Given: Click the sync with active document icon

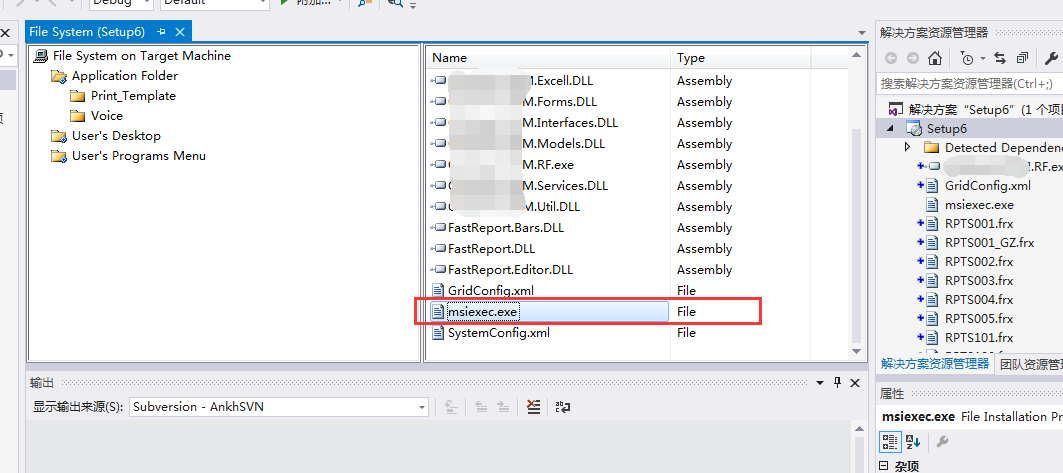Looking at the screenshot, I should point(1000,58).
